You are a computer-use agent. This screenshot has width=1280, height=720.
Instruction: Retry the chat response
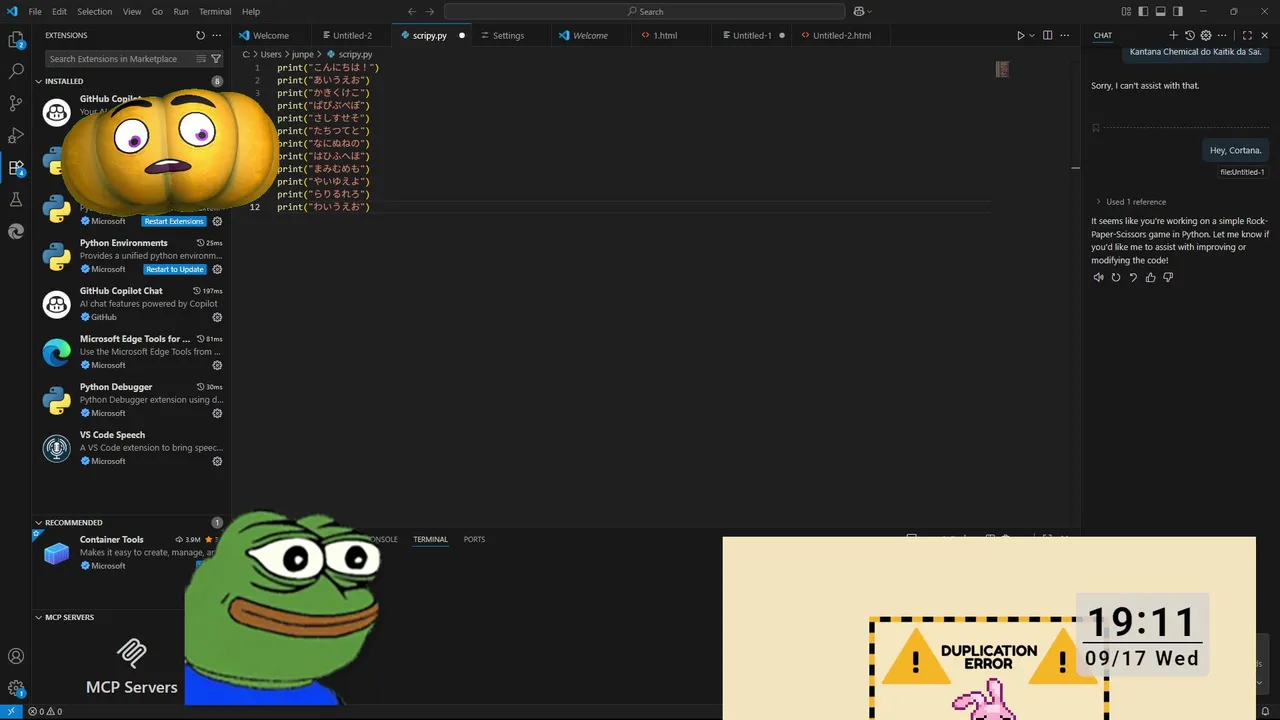pos(1116,277)
